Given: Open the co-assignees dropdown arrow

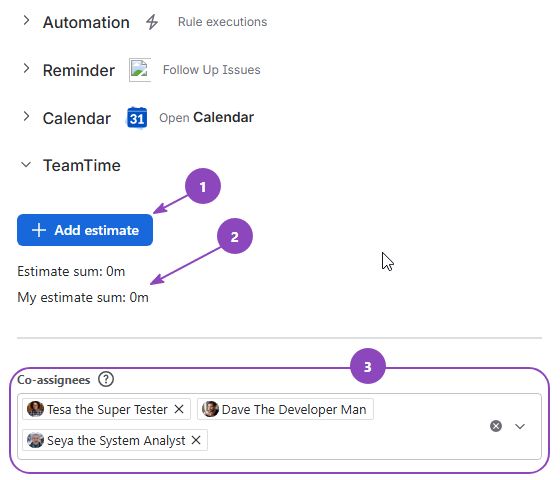Looking at the screenshot, I should pos(520,426).
